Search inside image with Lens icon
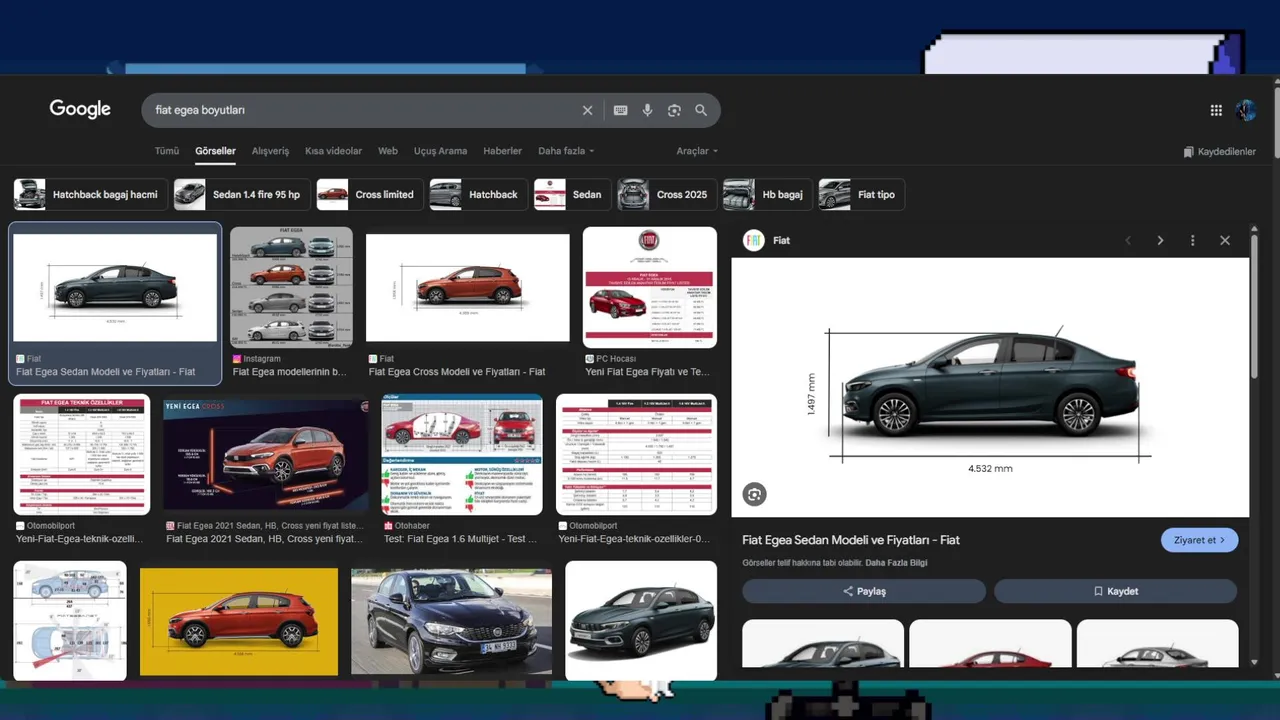This screenshot has width=1280, height=720. [x=754, y=494]
